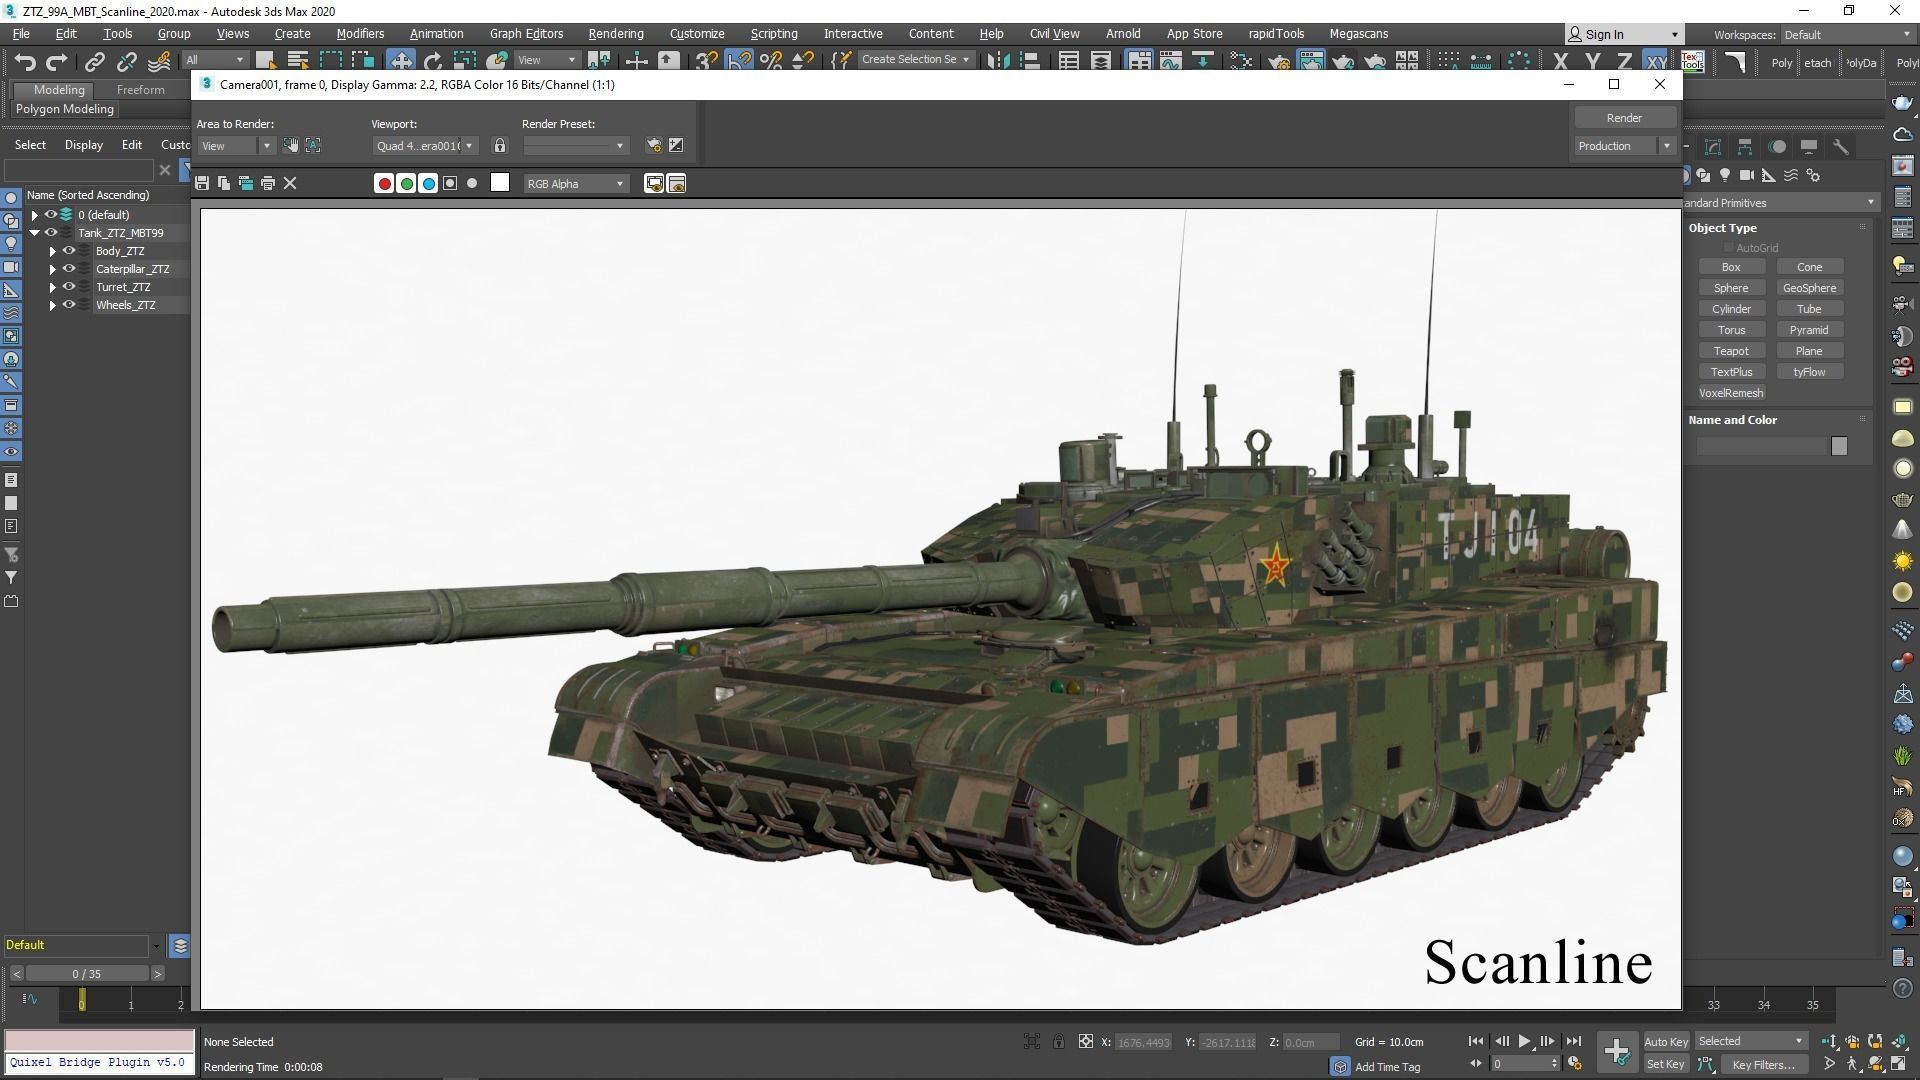The height and width of the screenshot is (1080, 1920).
Task: Open the Render Setup dialog icon
Action: (654, 146)
